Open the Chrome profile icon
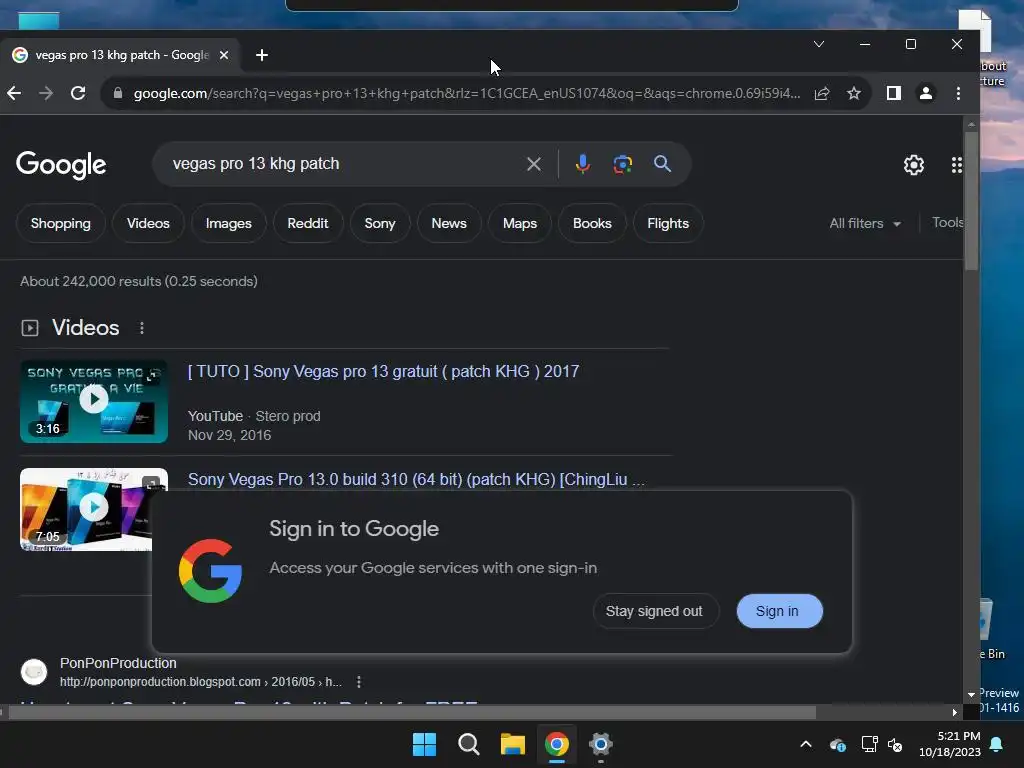1024x768 pixels. tap(925, 93)
